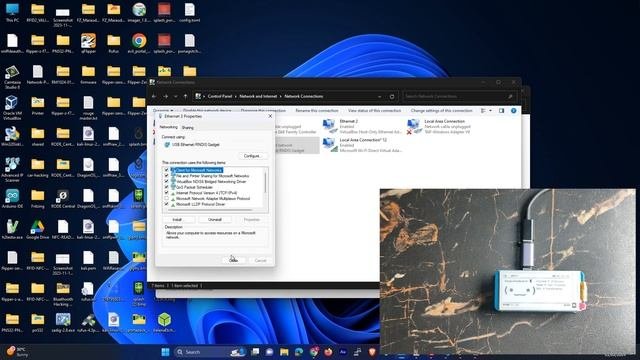Viewport: 640px width, 360px height.
Task: Uncheck VirtualBox NDIS6 Bridged Networking Driver
Action: pos(166,182)
